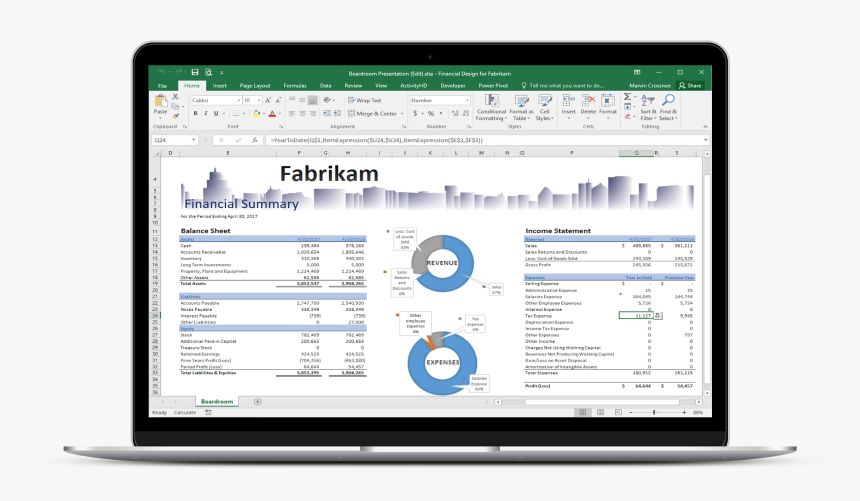Decrease the cell indent
The height and width of the screenshot is (501, 860).
327,114
